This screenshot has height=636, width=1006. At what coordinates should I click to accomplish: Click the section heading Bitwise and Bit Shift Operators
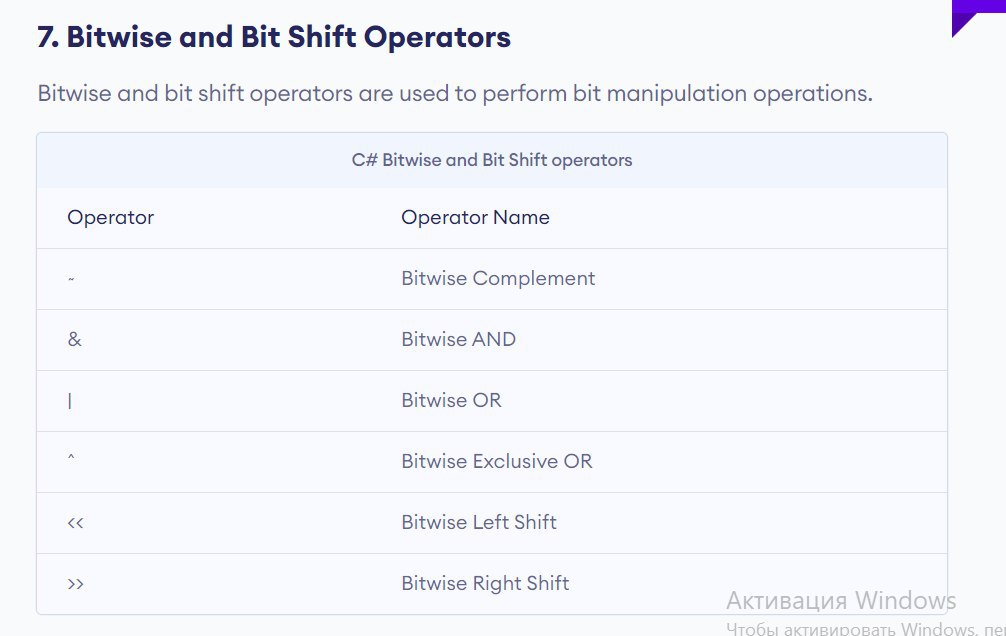[274, 37]
